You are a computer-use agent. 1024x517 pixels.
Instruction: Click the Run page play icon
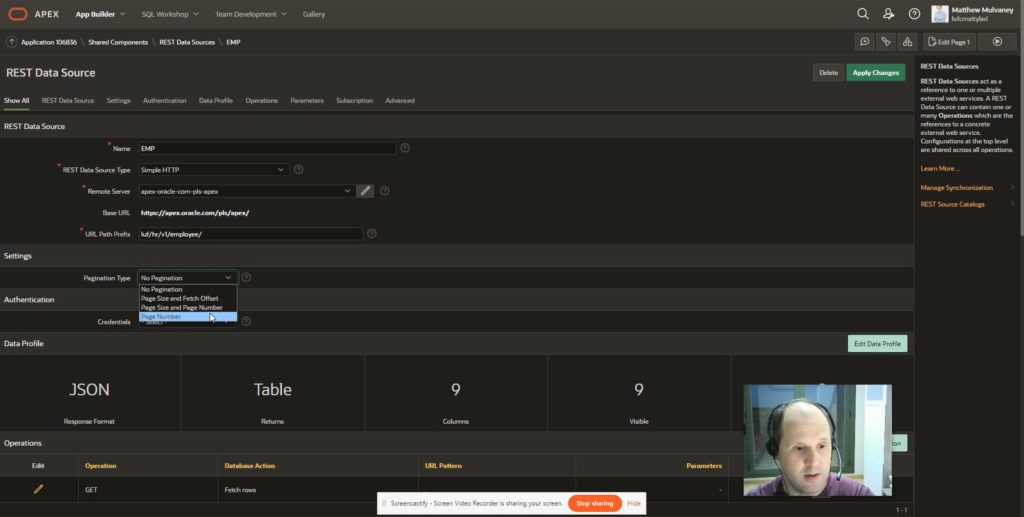[x=997, y=42]
